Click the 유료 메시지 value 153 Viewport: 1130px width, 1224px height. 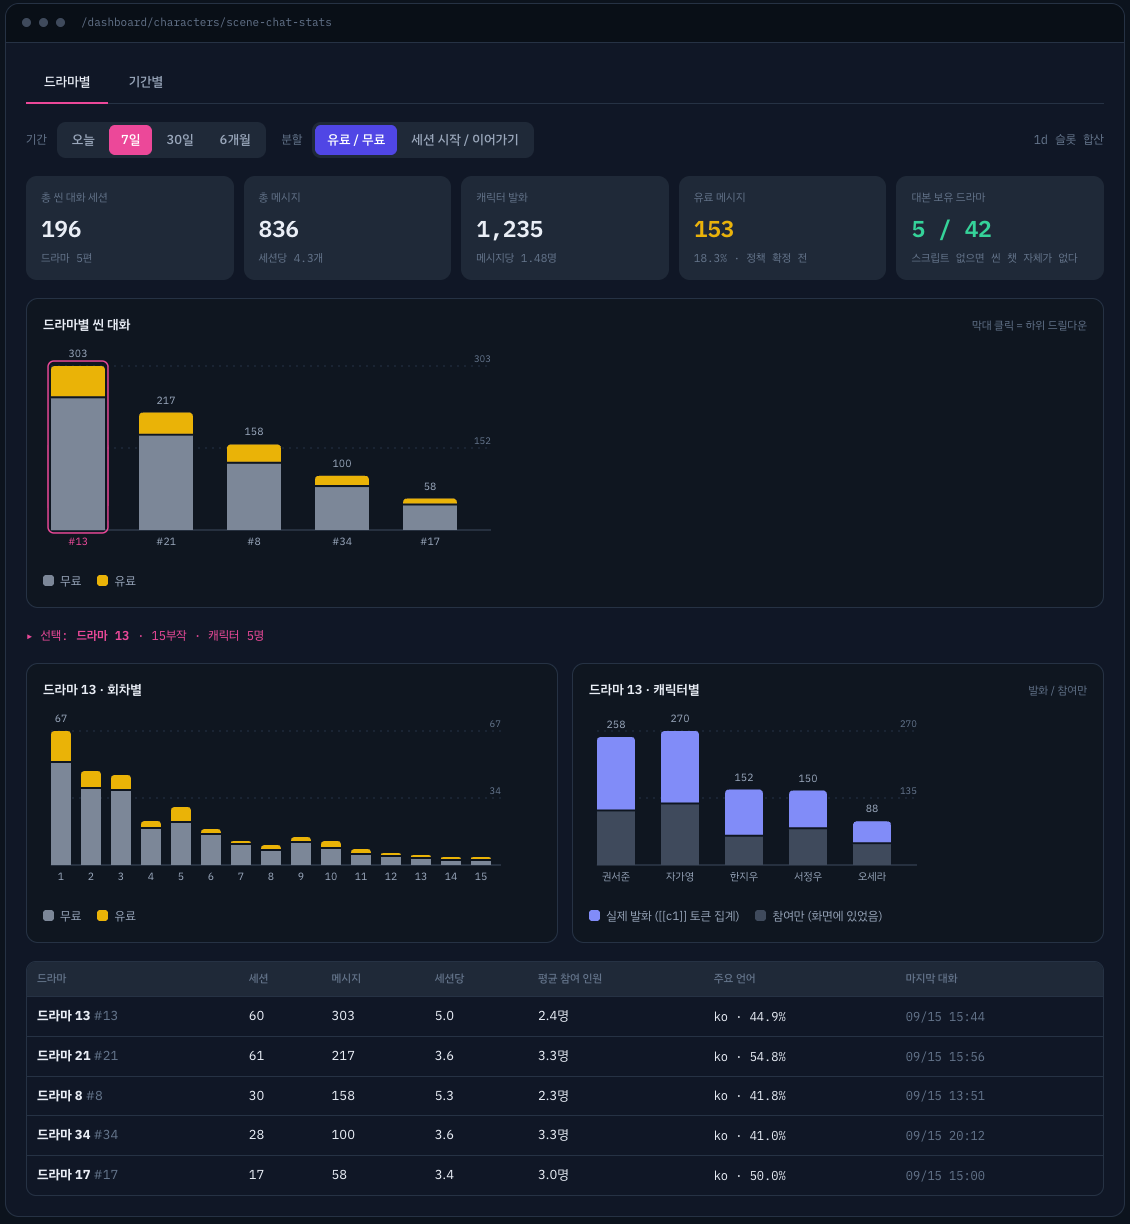[x=714, y=230]
